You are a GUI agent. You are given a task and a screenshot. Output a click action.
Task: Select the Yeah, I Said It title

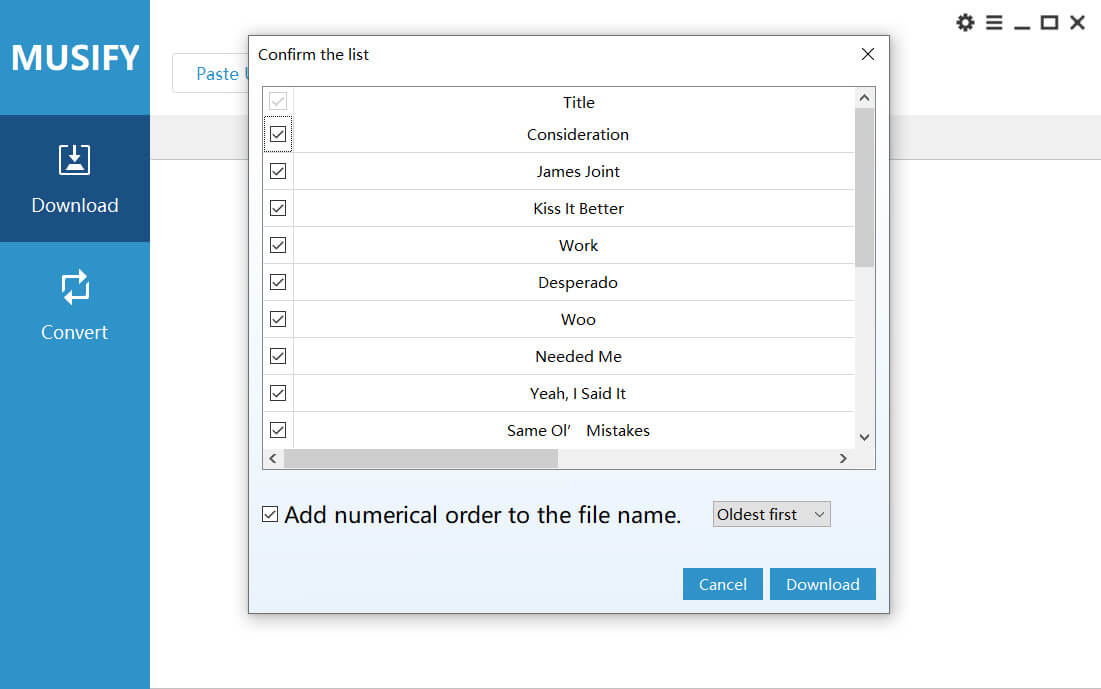click(x=578, y=393)
